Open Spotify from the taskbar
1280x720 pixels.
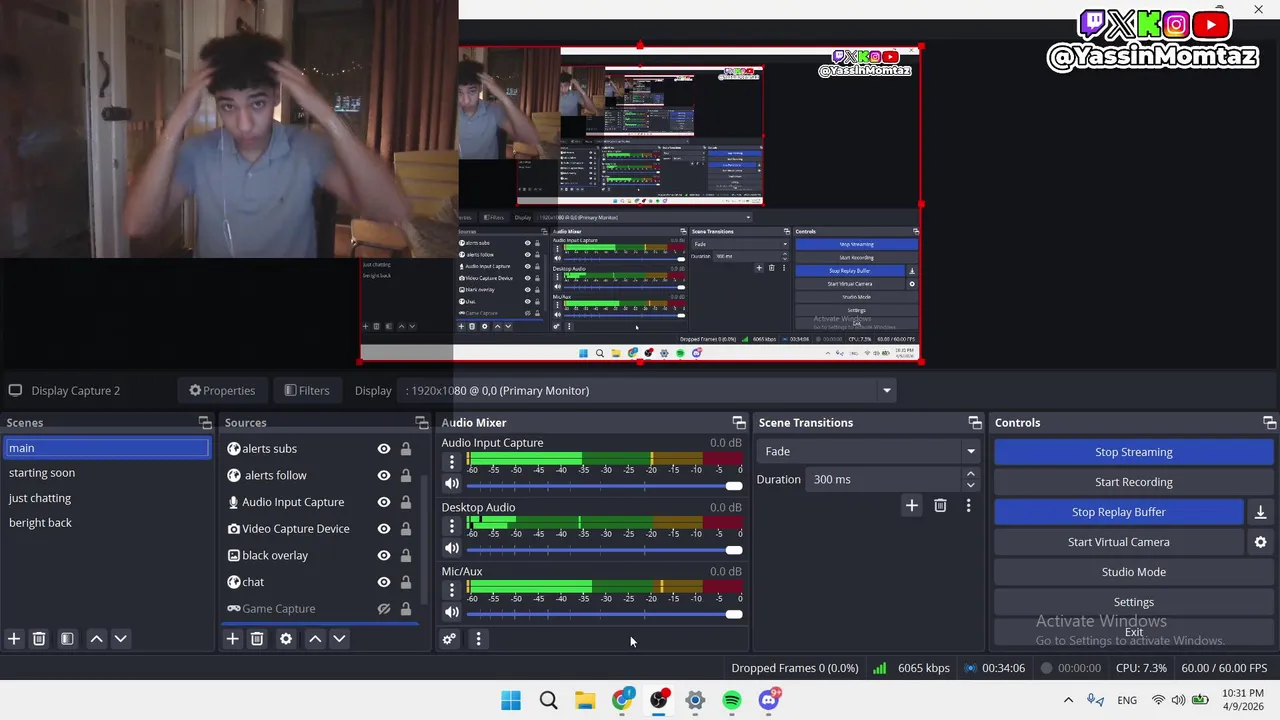(x=732, y=700)
